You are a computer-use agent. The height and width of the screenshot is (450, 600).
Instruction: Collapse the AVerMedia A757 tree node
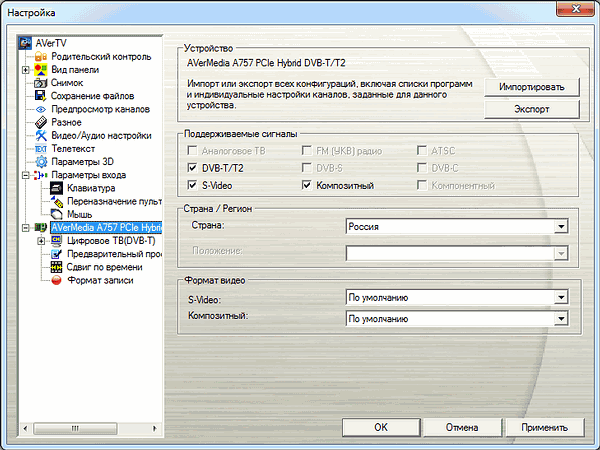coord(26,228)
